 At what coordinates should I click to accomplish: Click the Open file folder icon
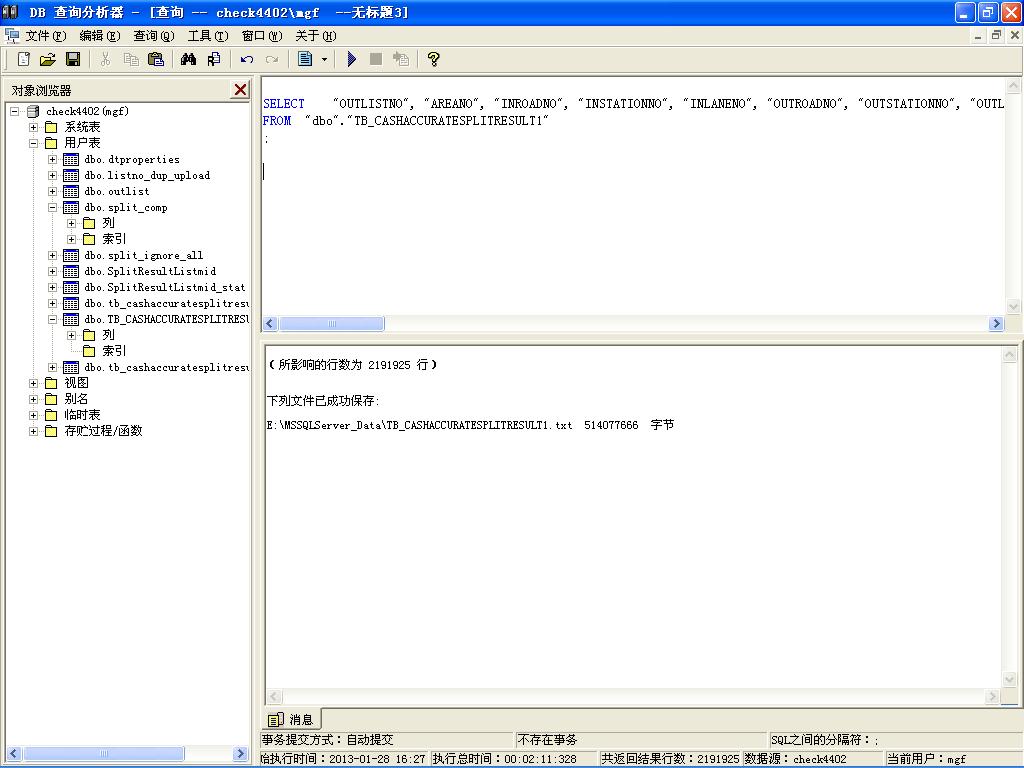(47, 59)
